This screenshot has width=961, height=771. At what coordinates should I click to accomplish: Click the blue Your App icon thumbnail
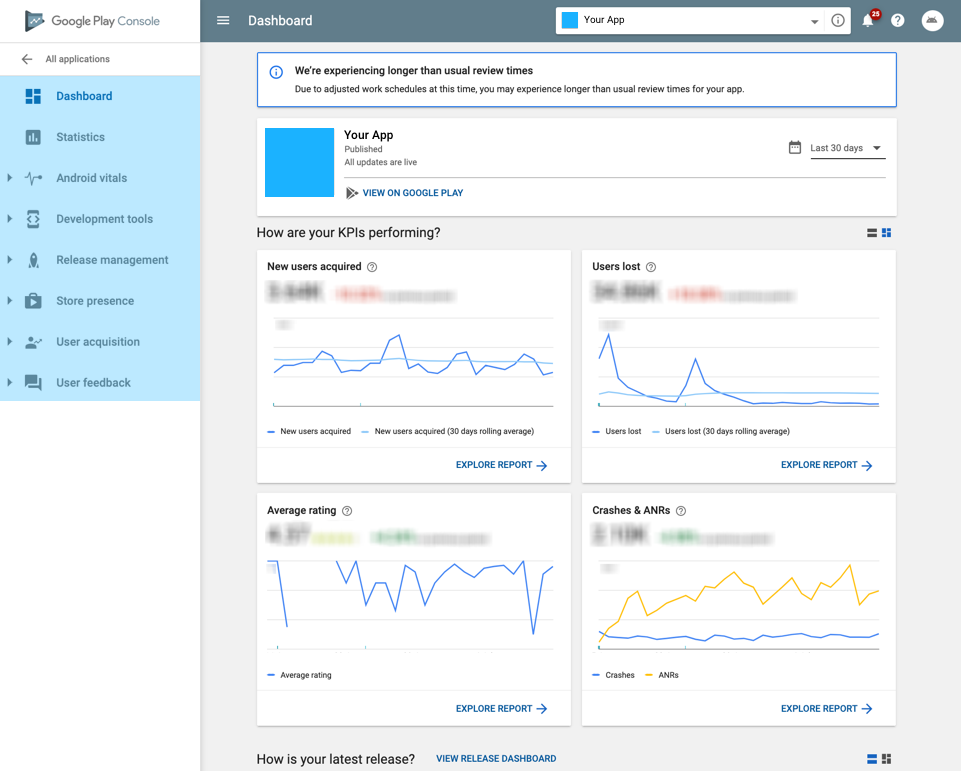[299, 162]
